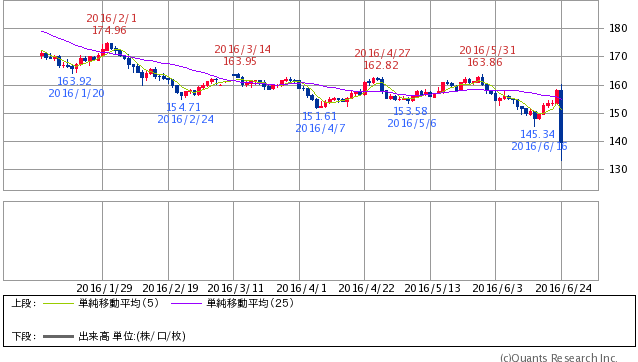Click the large blue final candlestick
This screenshot has height=362, width=638.
click(x=562, y=122)
